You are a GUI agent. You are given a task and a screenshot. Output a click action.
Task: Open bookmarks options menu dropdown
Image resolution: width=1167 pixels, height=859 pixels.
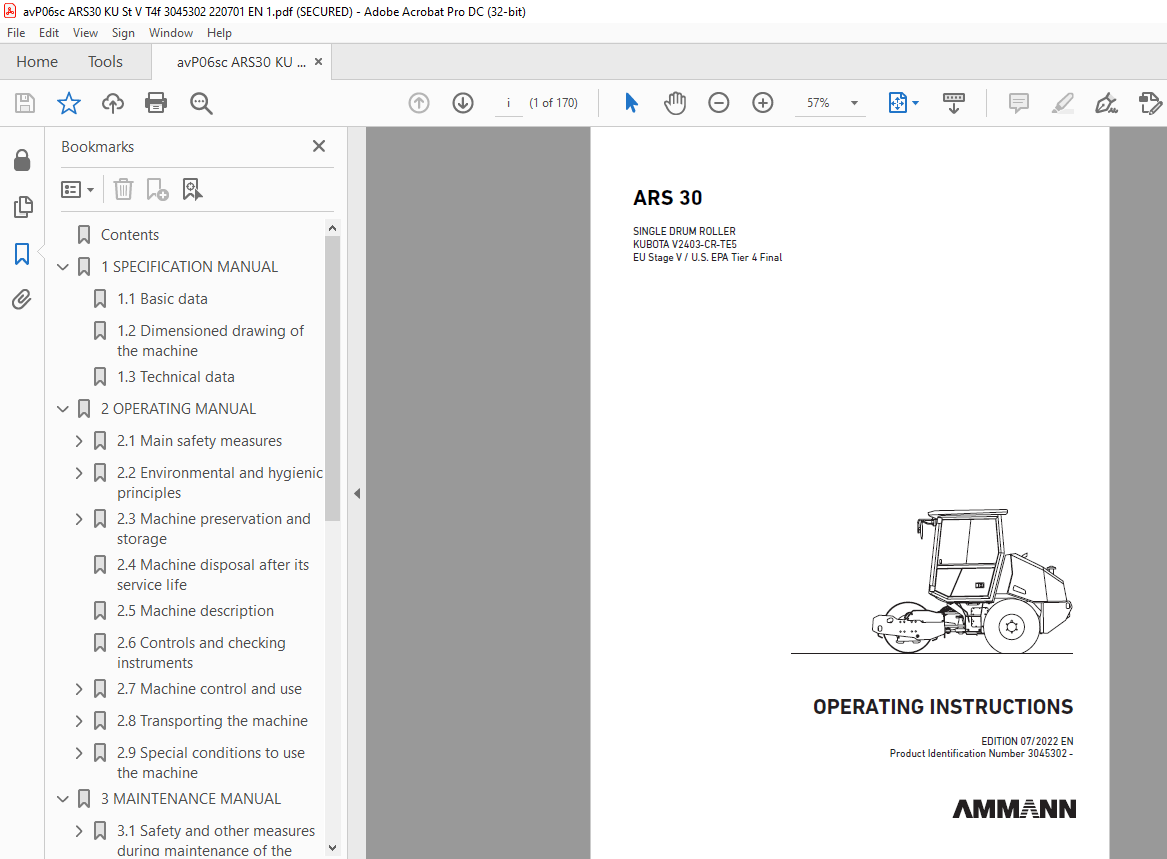pyautogui.click(x=77, y=190)
